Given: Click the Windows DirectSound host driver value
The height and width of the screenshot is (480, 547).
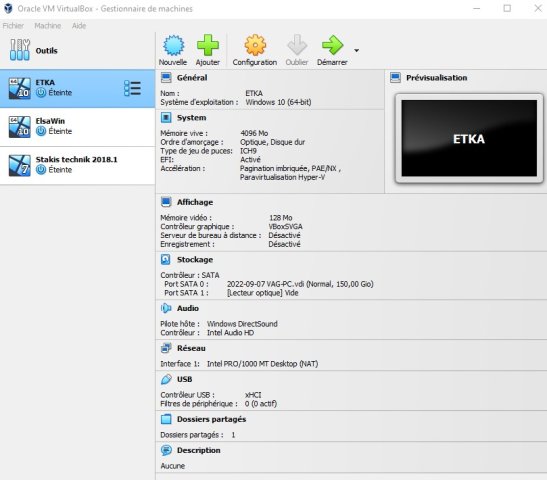Looking at the screenshot, I should (242, 324).
